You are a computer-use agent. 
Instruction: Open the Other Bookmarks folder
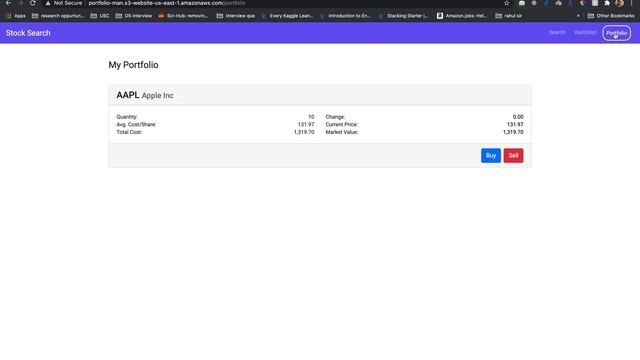[x=611, y=16]
